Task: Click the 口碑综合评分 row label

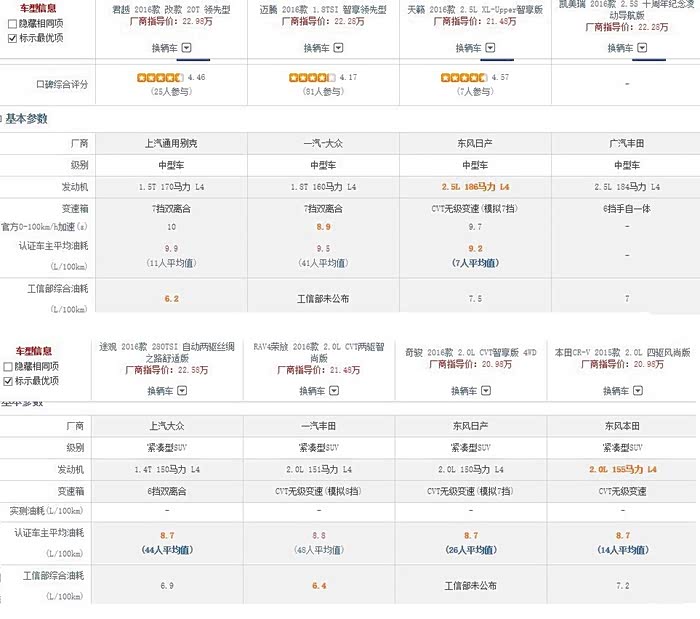Action: (62, 84)
